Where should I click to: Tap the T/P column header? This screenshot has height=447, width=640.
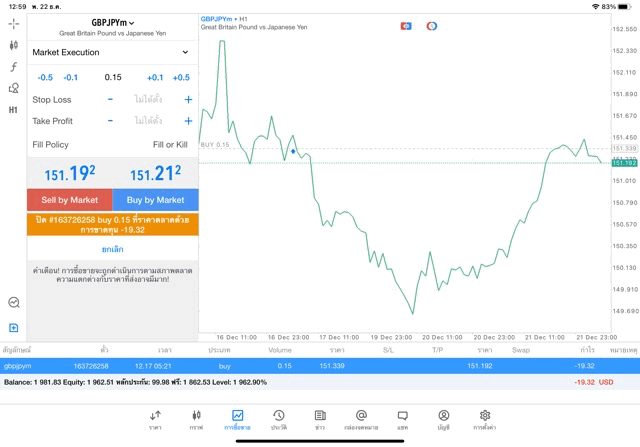438,350
